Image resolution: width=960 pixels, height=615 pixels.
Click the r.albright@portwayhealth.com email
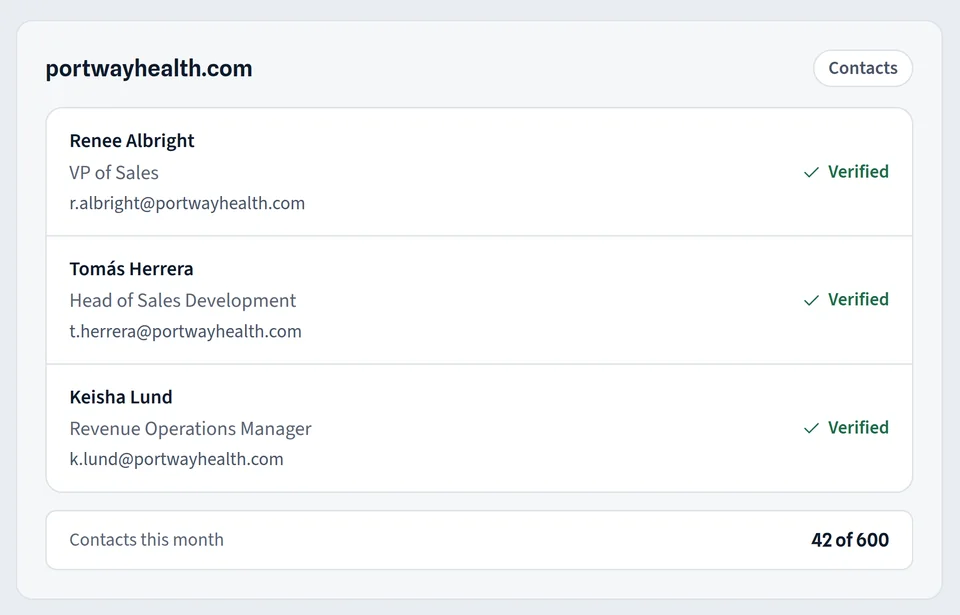[187, 203]
